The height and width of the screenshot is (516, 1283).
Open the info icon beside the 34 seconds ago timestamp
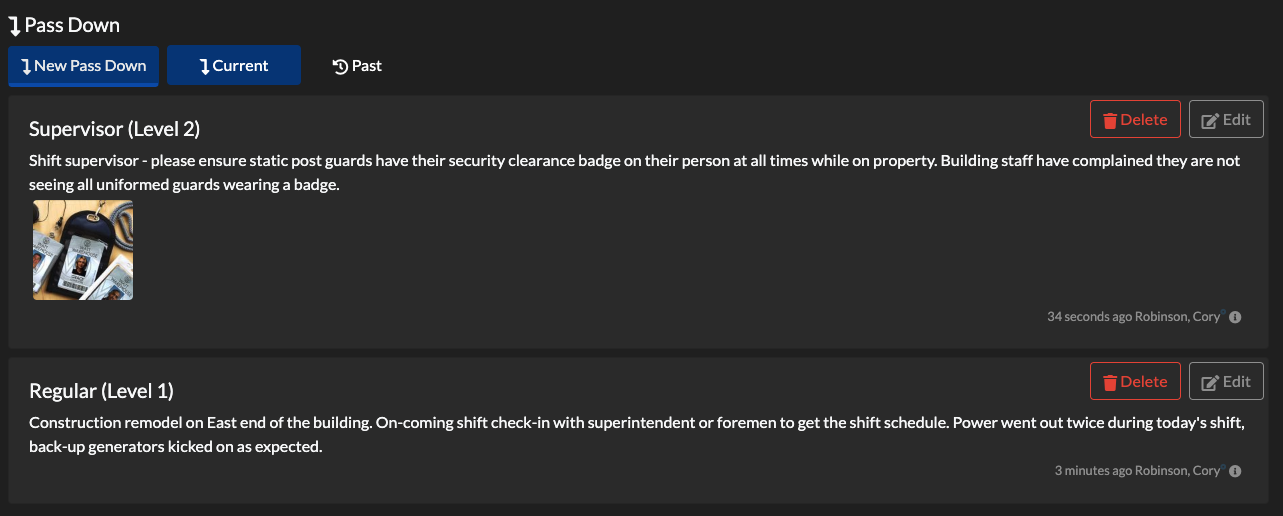(1235, 317)
